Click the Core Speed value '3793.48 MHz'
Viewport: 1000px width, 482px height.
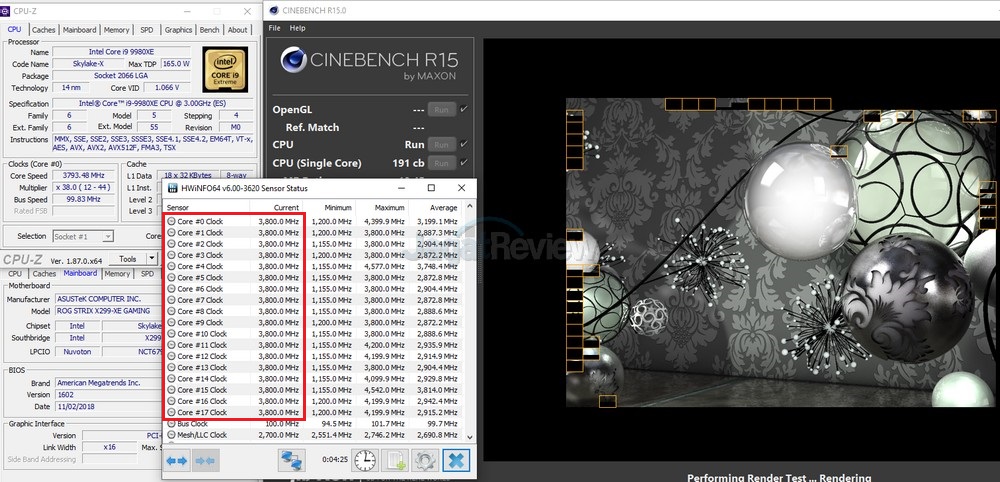coord(83,175)
